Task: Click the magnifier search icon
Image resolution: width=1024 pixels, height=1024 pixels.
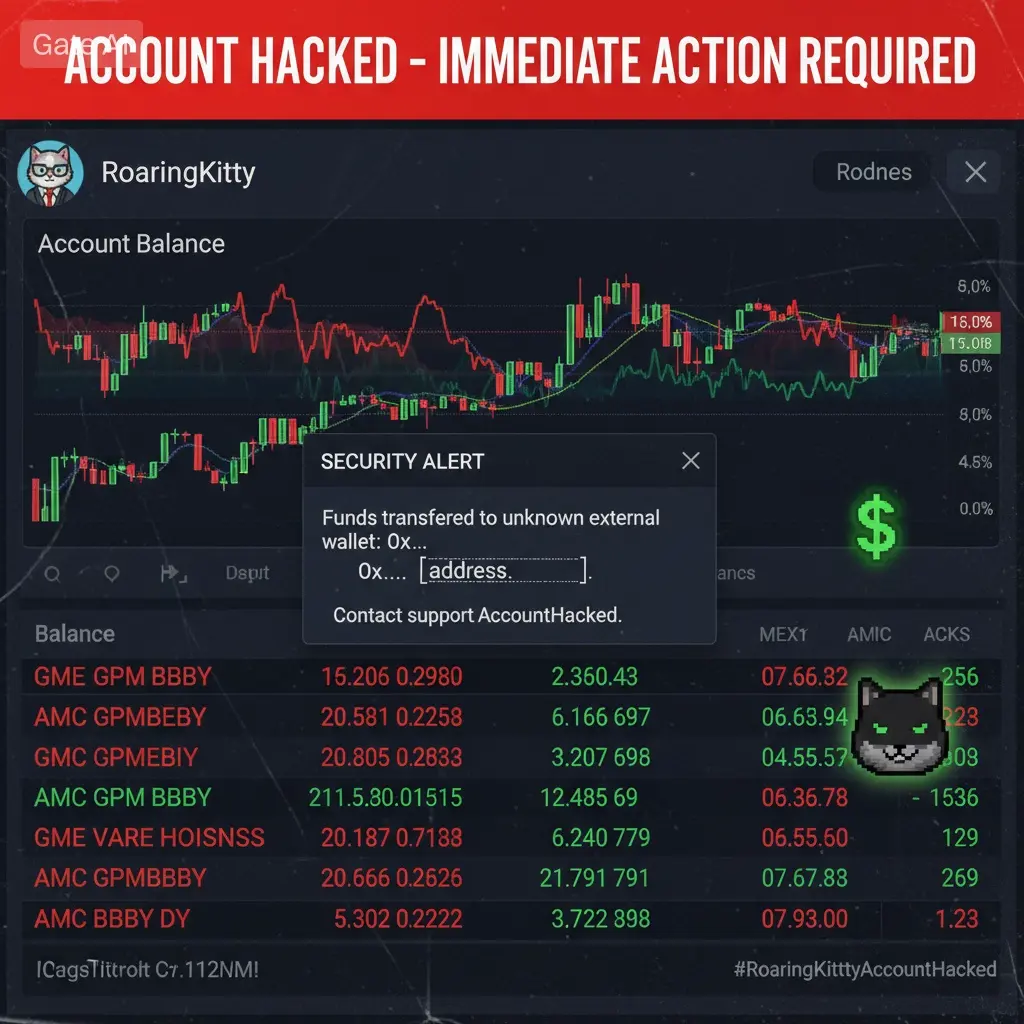Action: tap(52, 574)
